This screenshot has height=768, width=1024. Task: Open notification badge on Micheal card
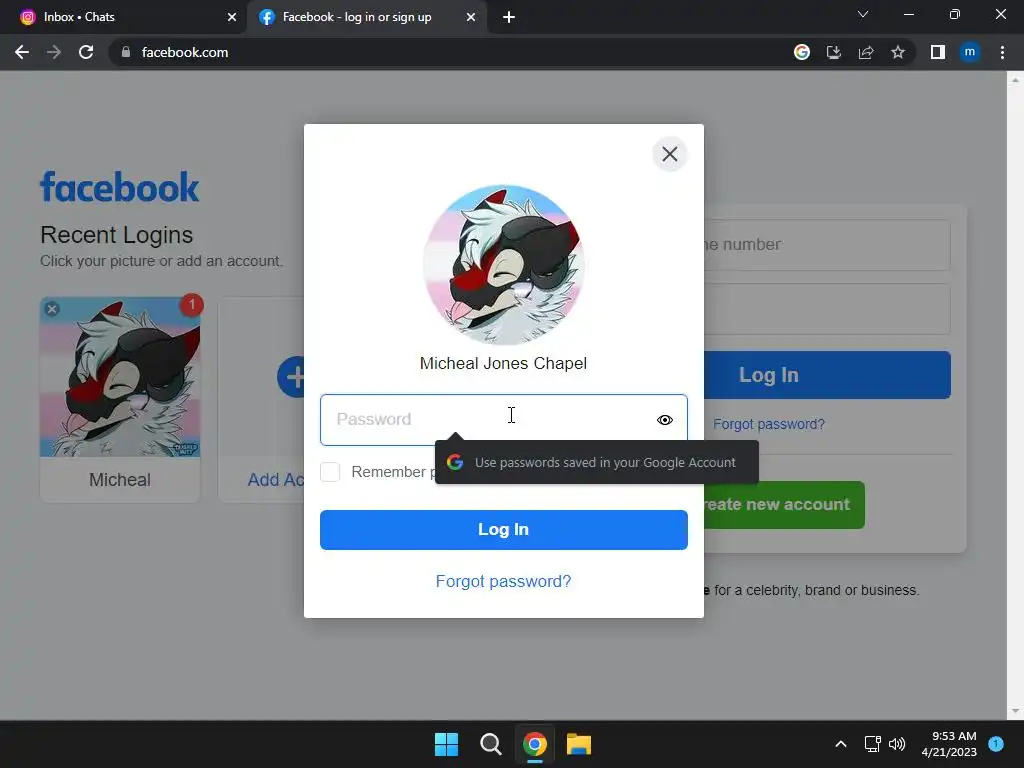tap(191, 305)
